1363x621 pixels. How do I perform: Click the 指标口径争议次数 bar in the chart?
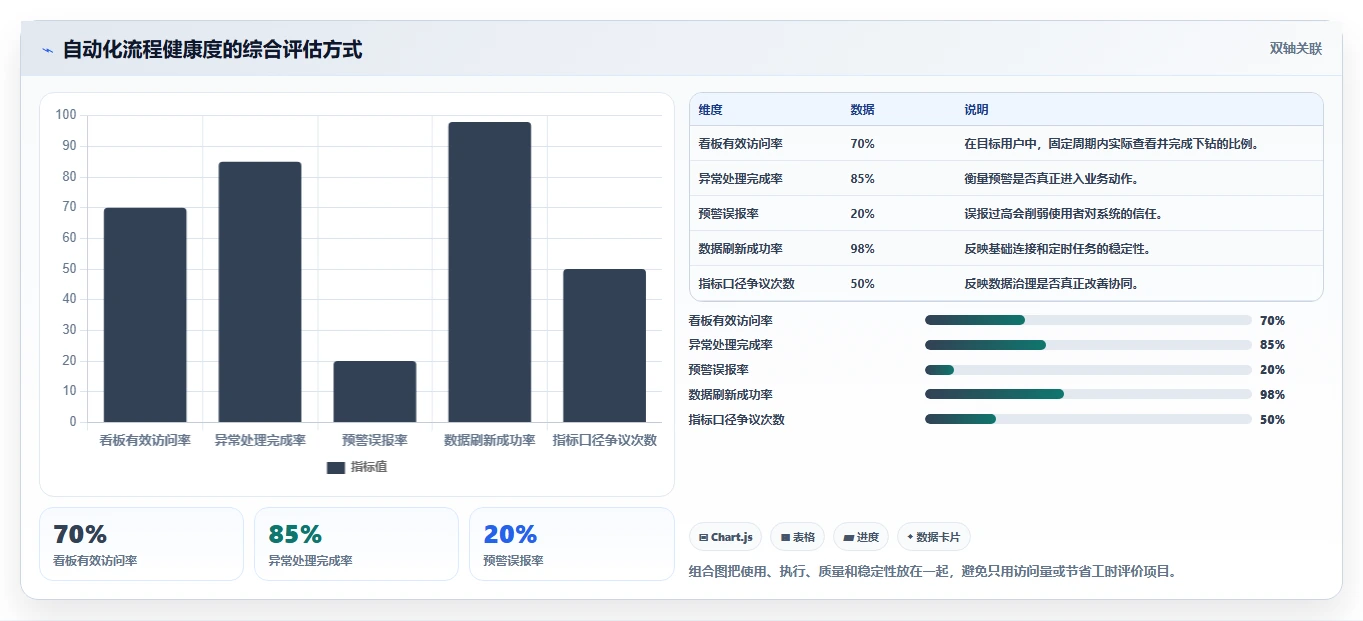[604, 345]
